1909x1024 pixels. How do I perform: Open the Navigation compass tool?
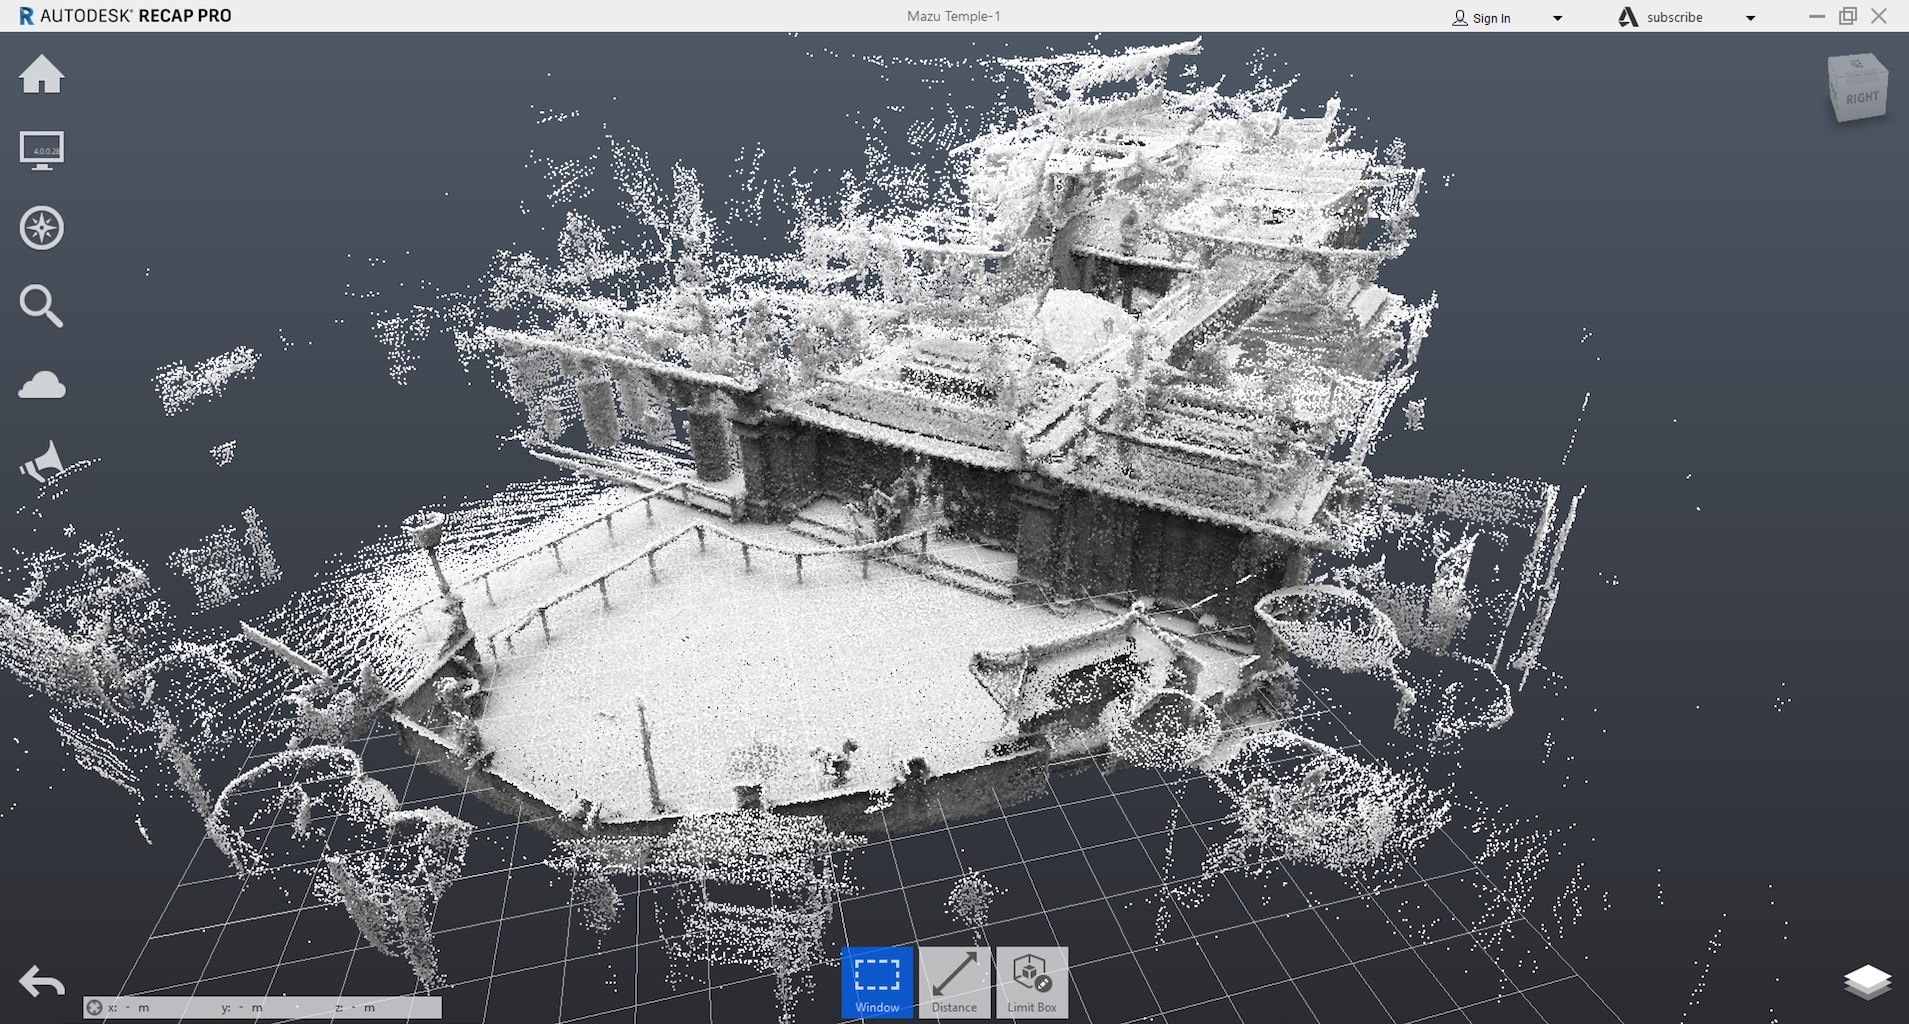(42, 228)
